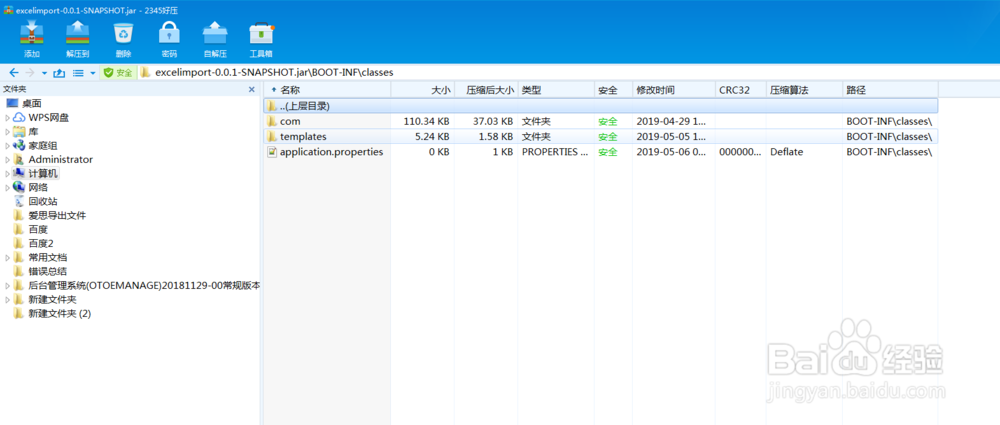
Task: Click the up-one-level folder icon
Action: pos(59,73)
